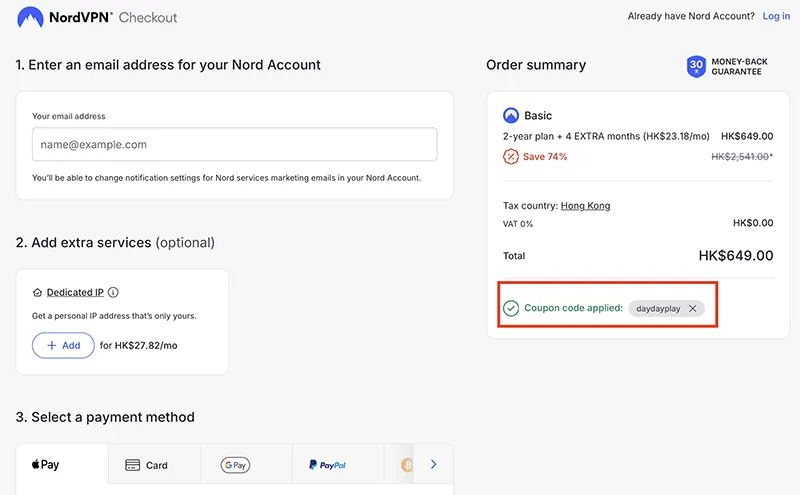The width and height of the screenshot is (800, 495).
Task: Click the email address input field
Action: pyautogui.click(x=234, y=144)
